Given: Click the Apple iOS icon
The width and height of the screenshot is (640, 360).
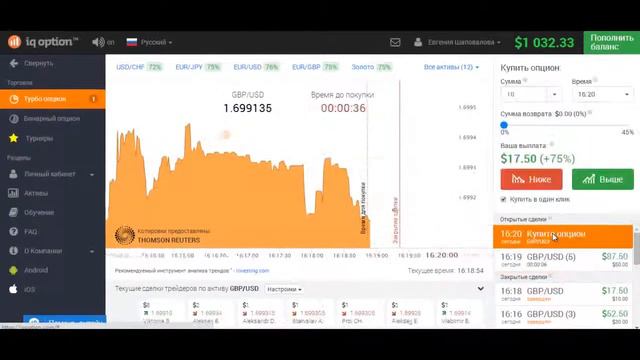Looking at the screenshot, I should click(x=13, y=289).
